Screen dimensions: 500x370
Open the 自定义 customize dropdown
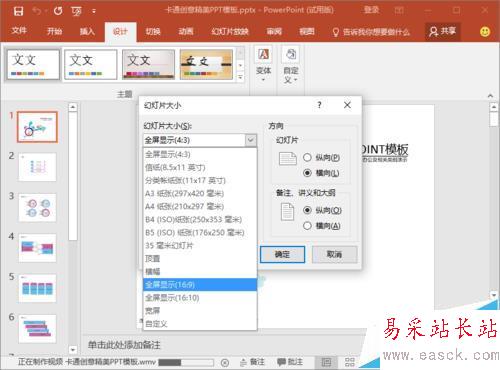[x=291, y=65]
